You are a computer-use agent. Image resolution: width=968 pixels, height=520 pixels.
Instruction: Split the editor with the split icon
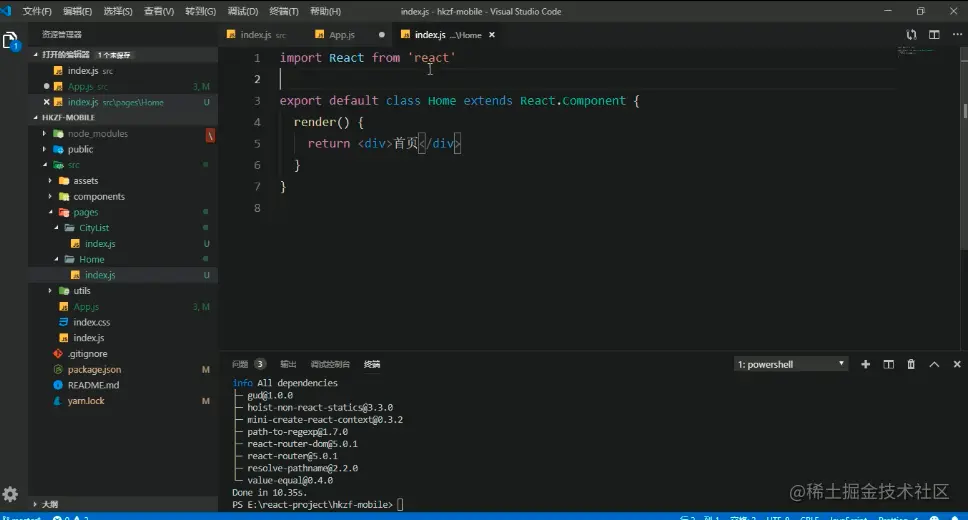pyautogui.click(x=934, y=35)
